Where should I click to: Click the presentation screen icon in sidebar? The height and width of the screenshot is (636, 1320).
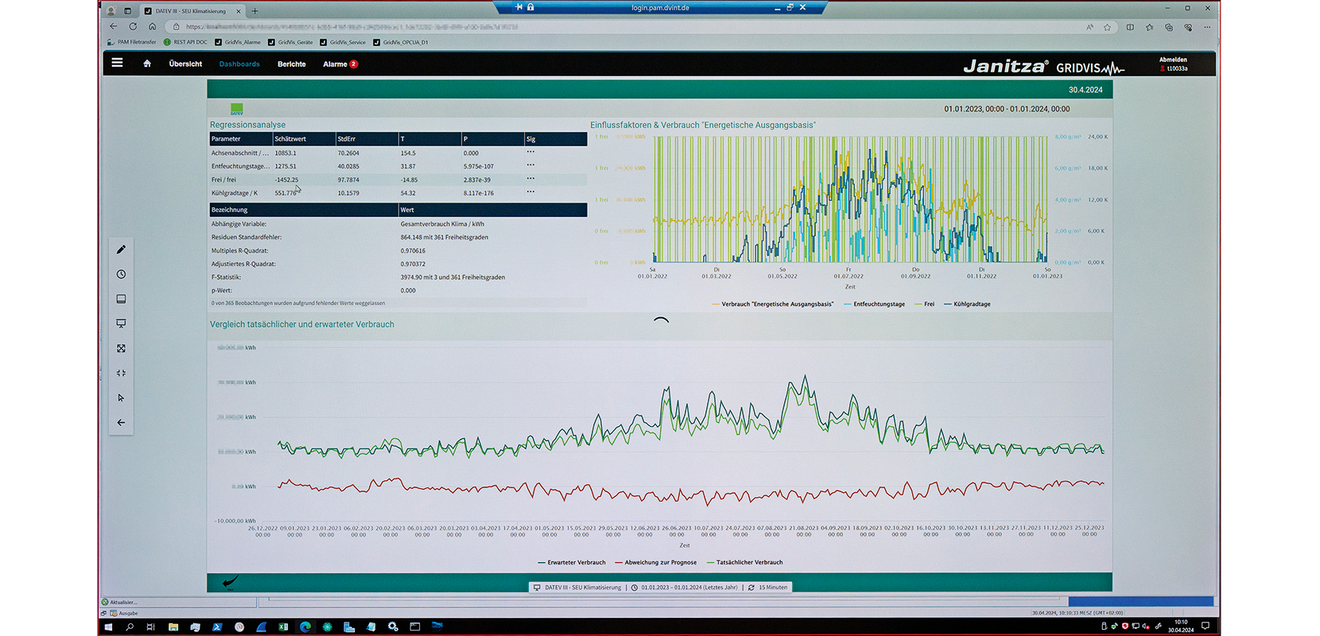click(x=121, y=323)
